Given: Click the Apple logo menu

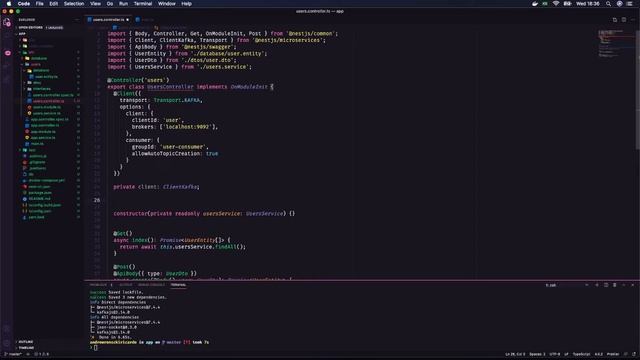Looking at the screenshot, I should (9, 4).
